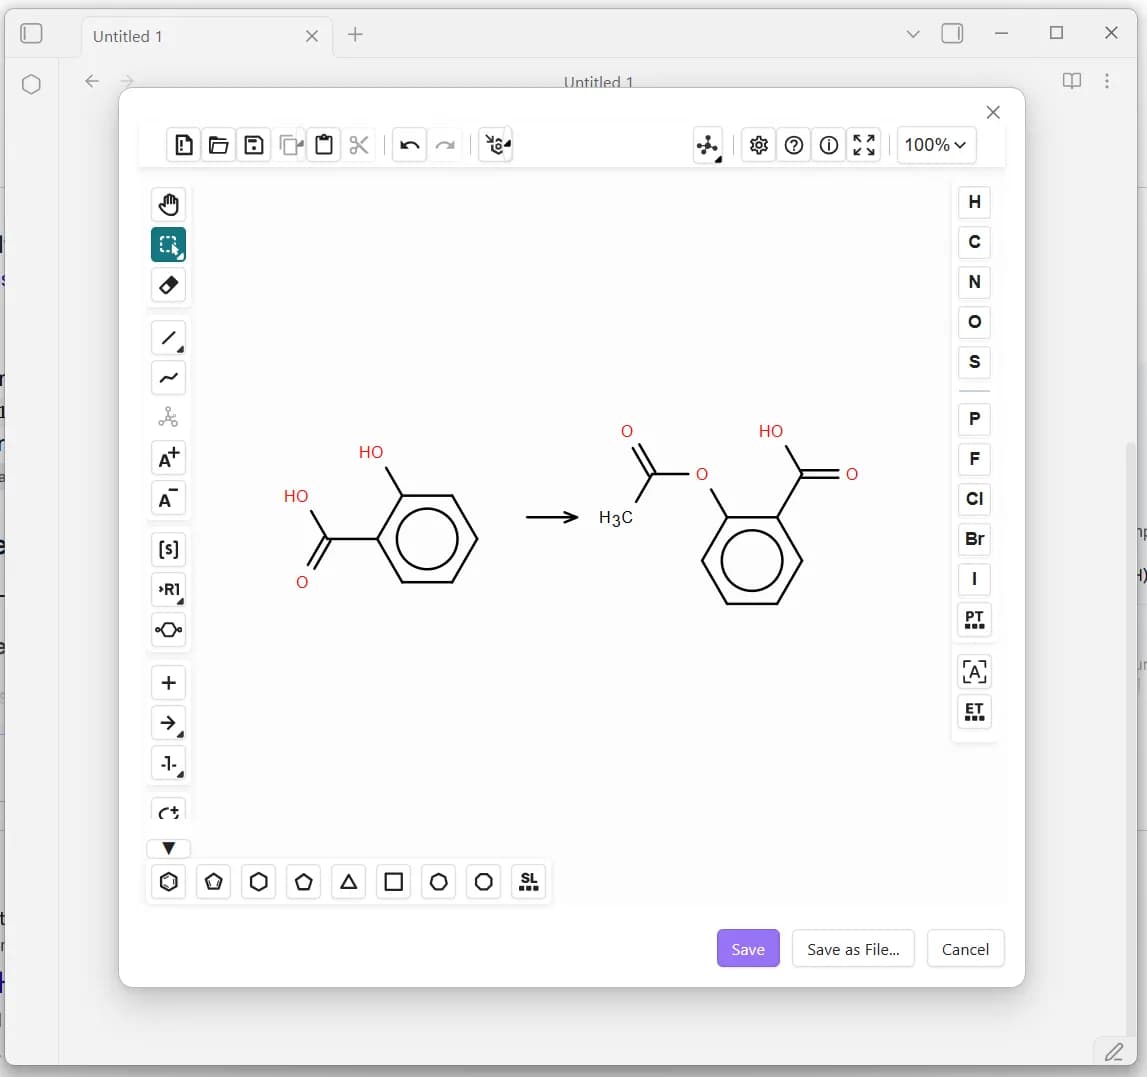The image size is (1147, 1077).
Task: Insert cyclopentadiene ring template
Action: [214, 882]
